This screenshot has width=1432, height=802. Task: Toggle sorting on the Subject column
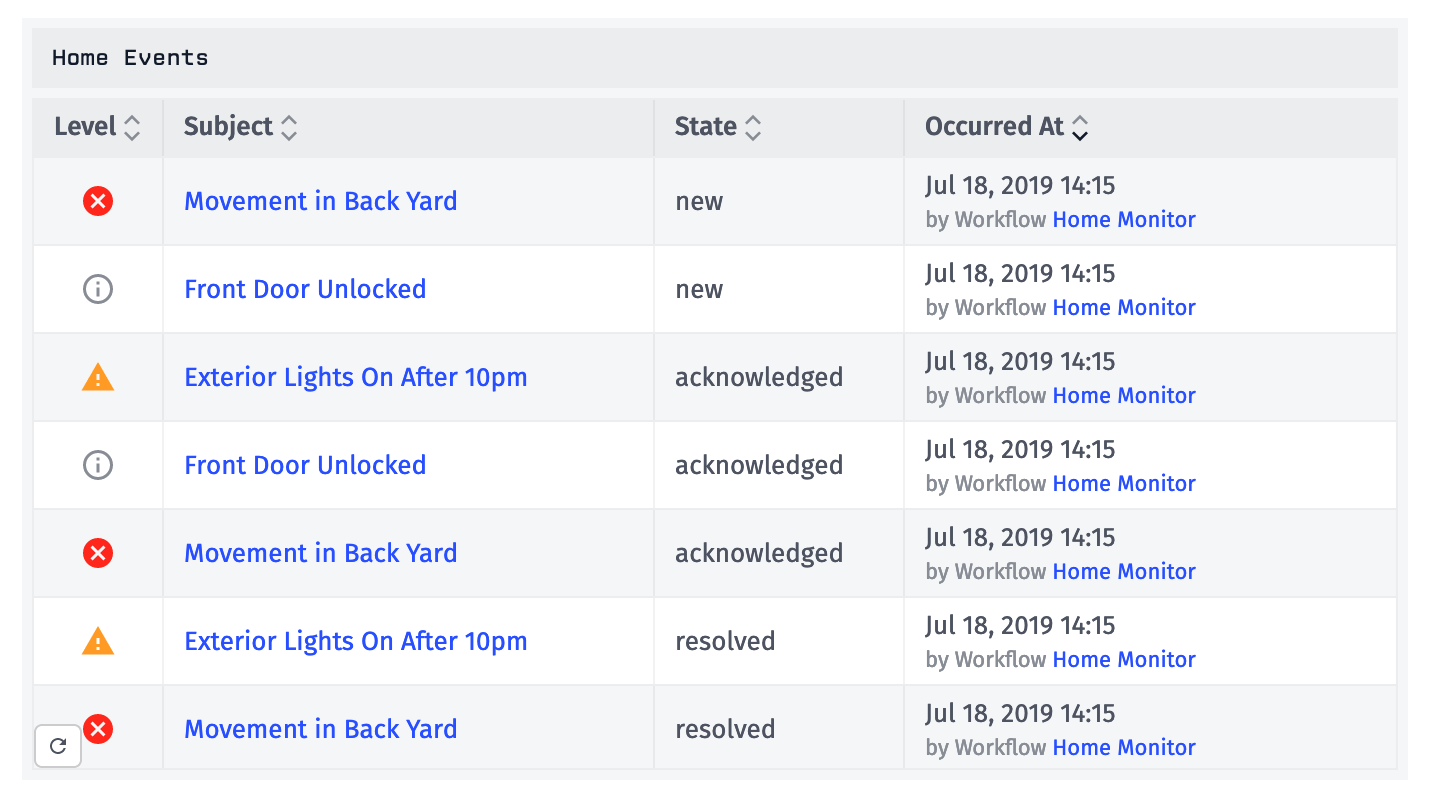pyautogui.click(x=288, y=127)
